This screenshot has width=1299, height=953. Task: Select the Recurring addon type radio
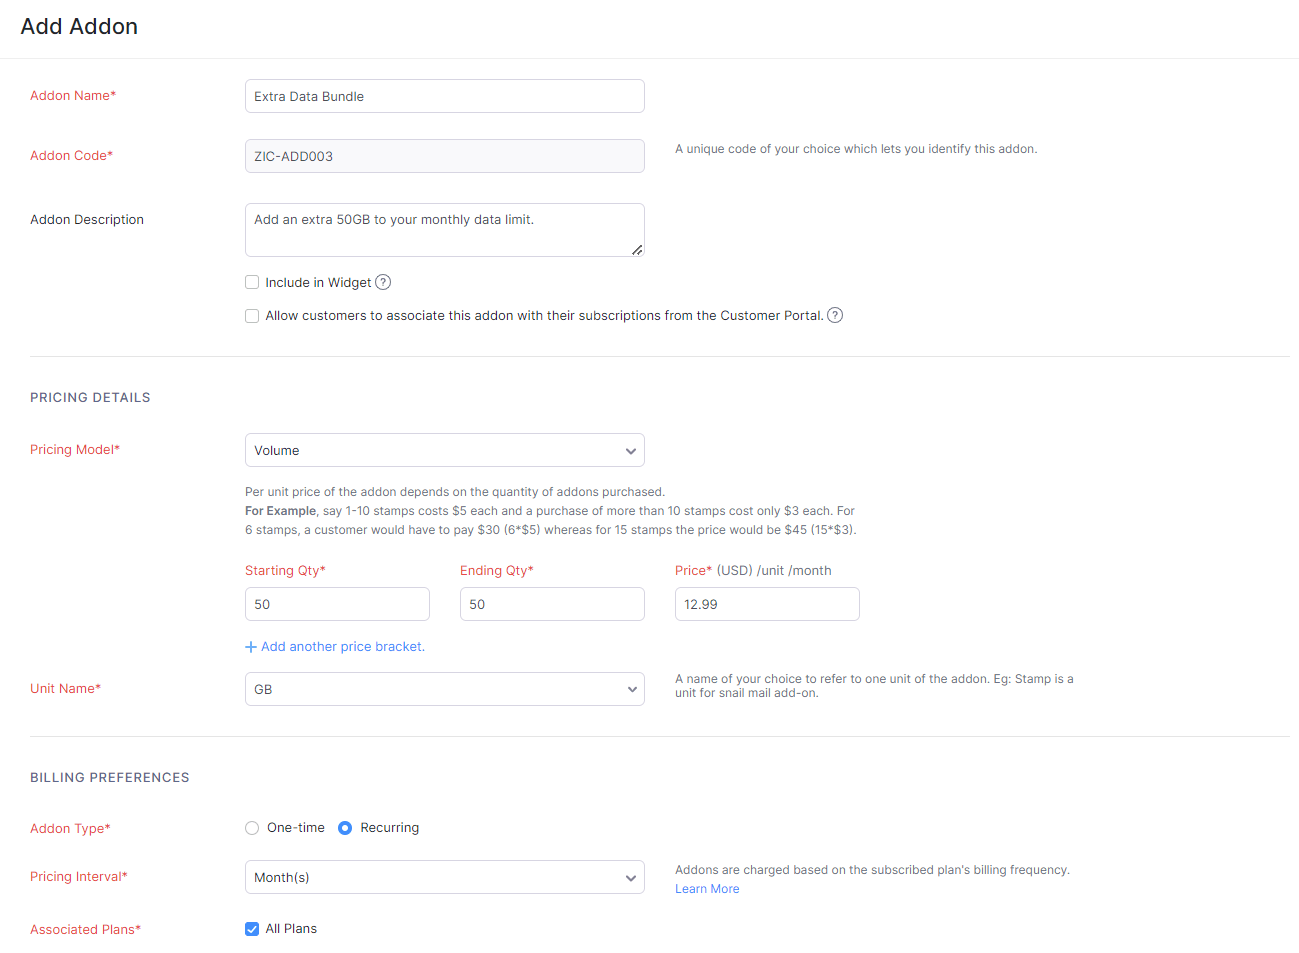click(345, 828)
